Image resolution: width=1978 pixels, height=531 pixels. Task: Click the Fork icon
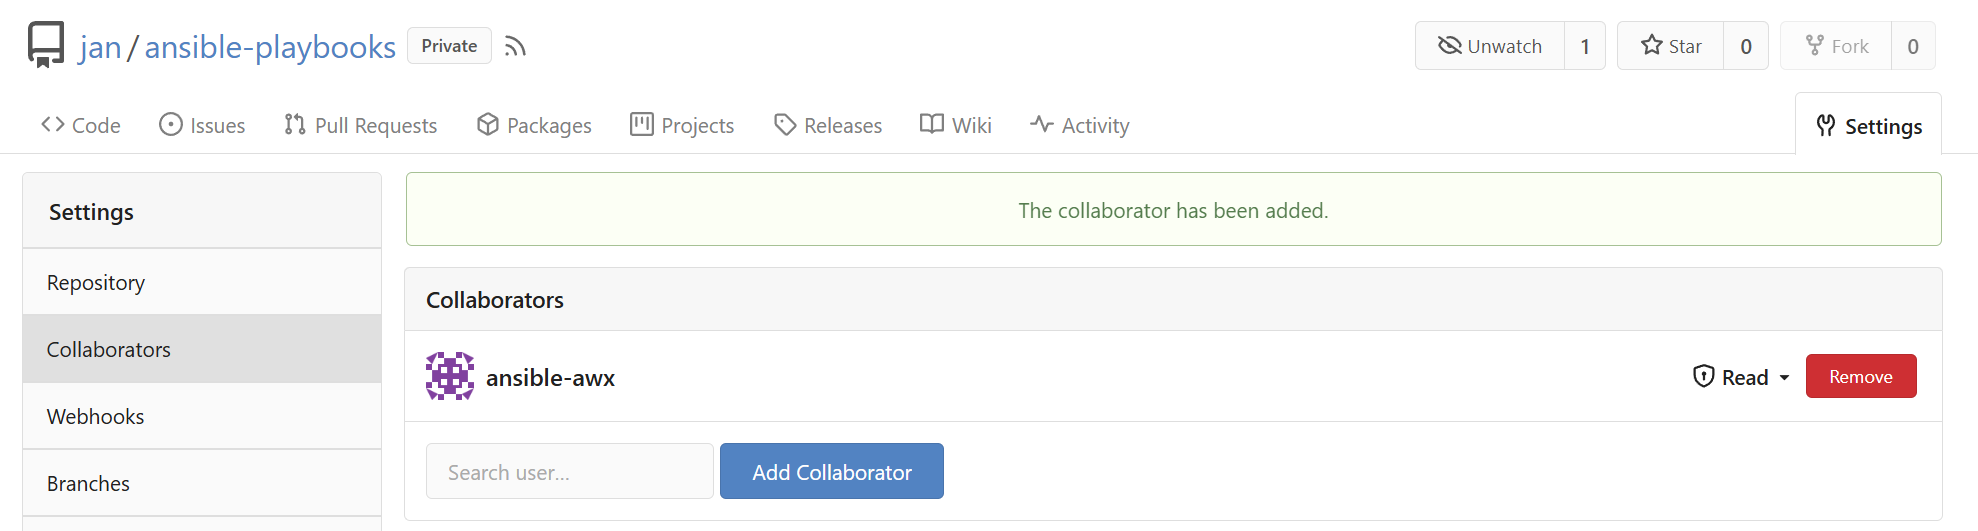(x=1814, y=46)
